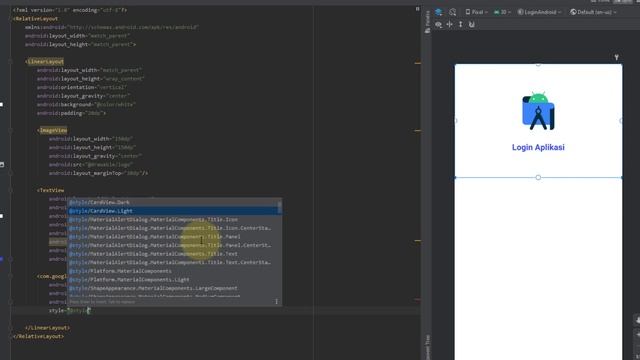Select @style/CardView.Light suggestion
The height and width of the screenshot is (360, 640).
(x=173, y=211)
